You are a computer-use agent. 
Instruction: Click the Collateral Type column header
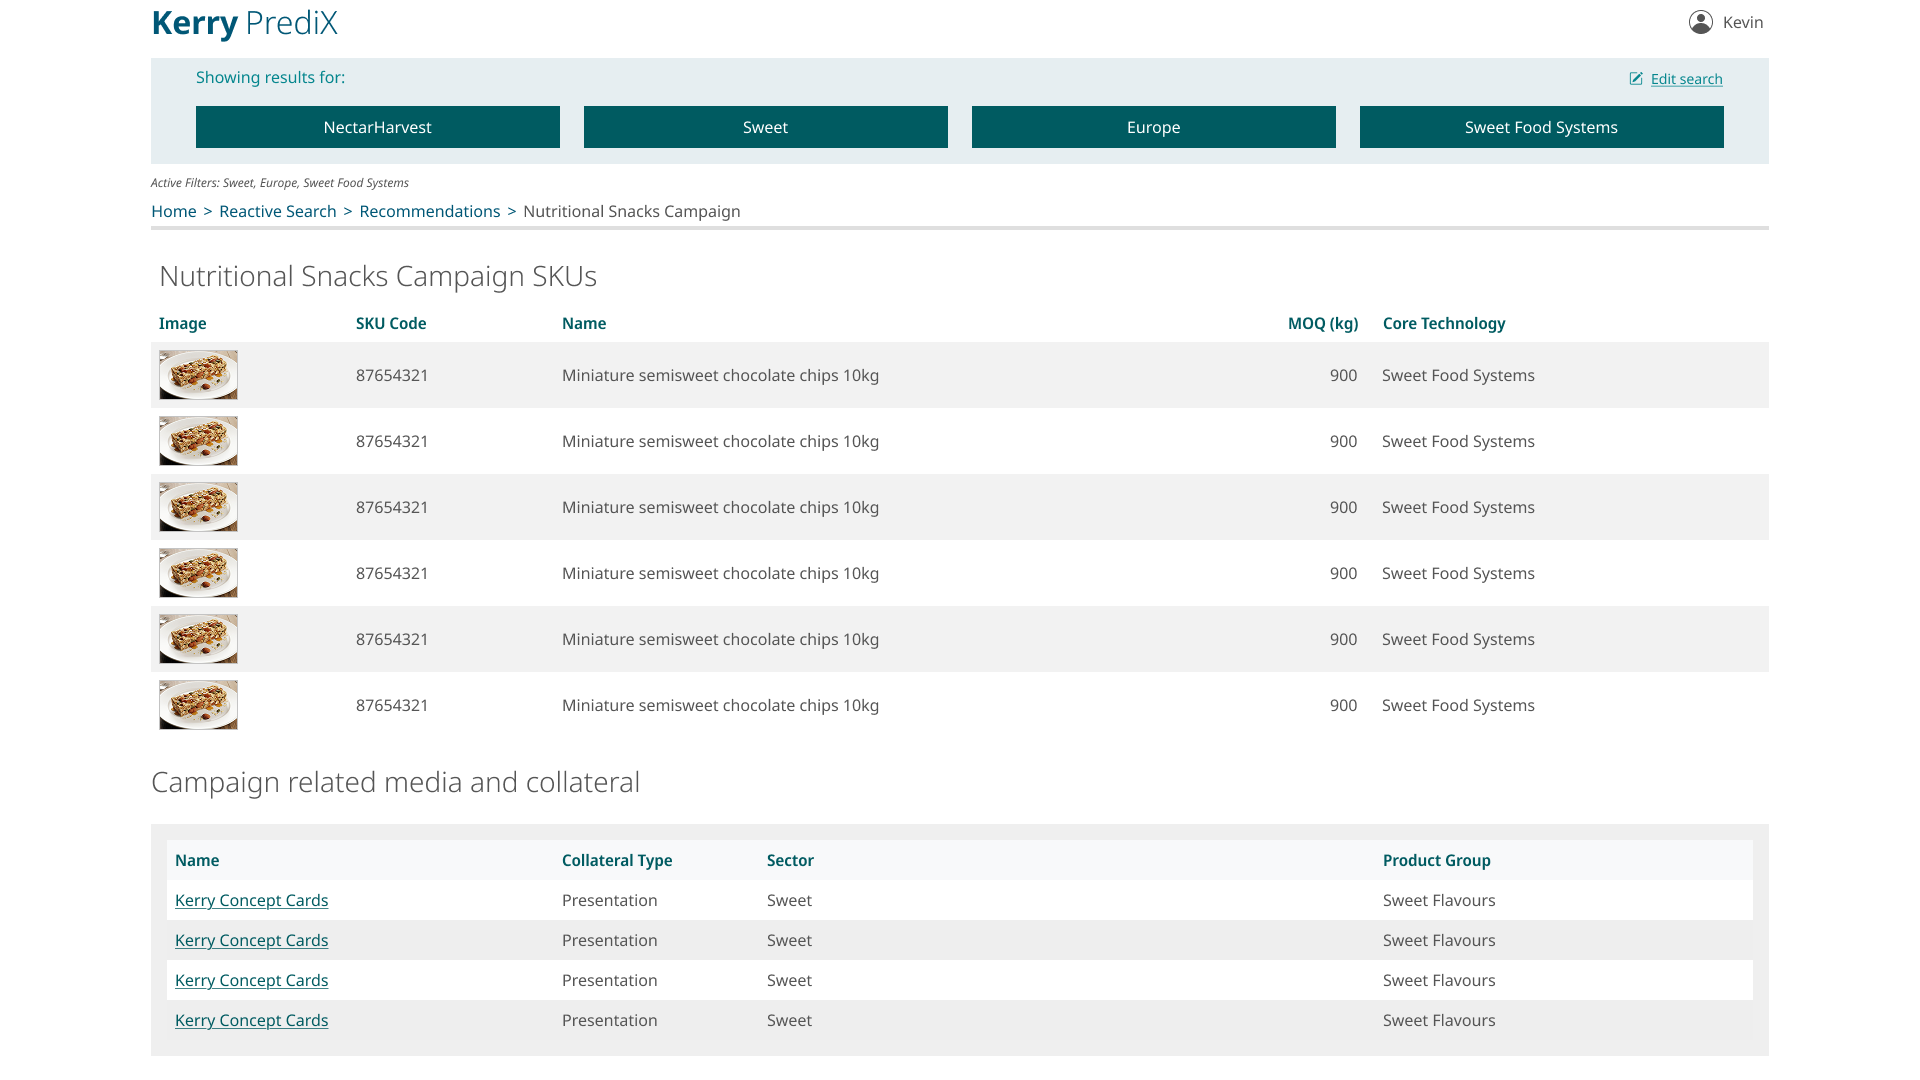click(616, 860)
